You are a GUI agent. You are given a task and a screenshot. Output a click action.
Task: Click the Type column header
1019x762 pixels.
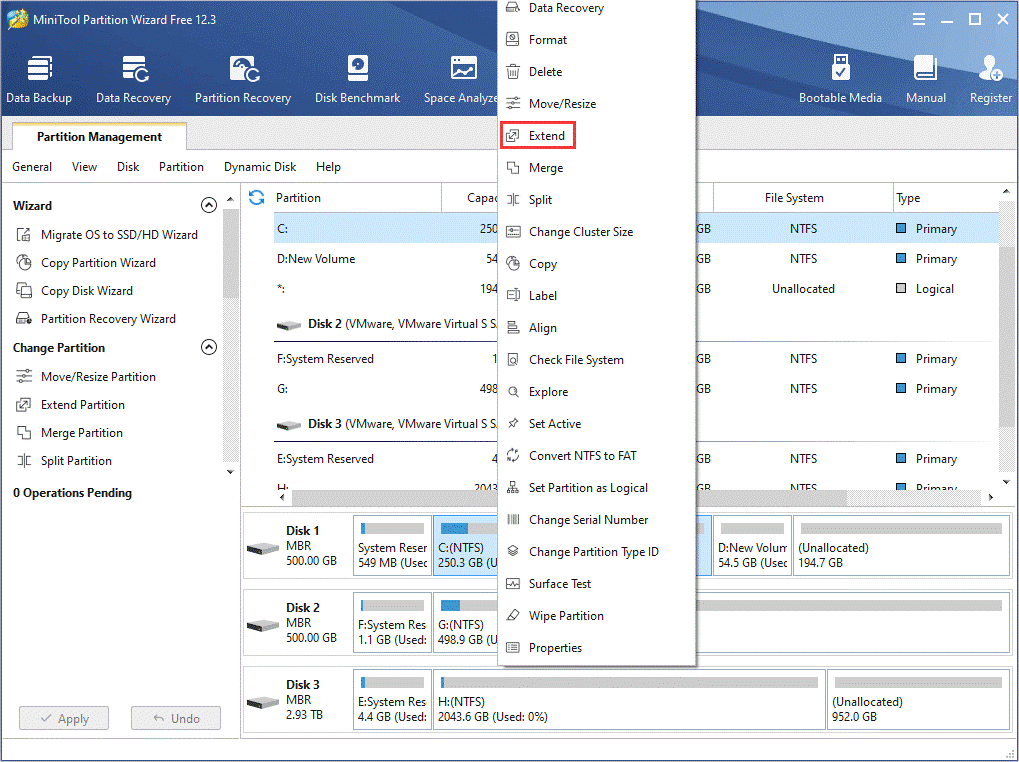tap(946, 197)
